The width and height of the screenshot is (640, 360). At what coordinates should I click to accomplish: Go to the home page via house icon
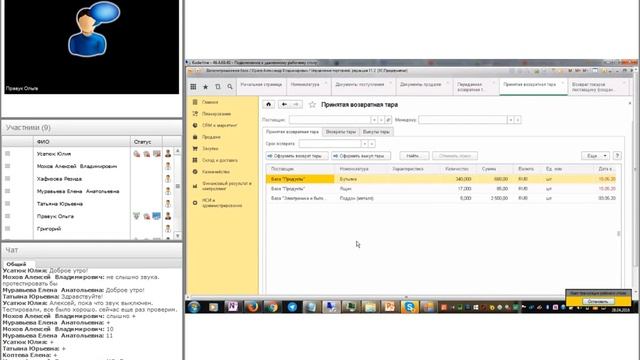click(x=269, y=104)
